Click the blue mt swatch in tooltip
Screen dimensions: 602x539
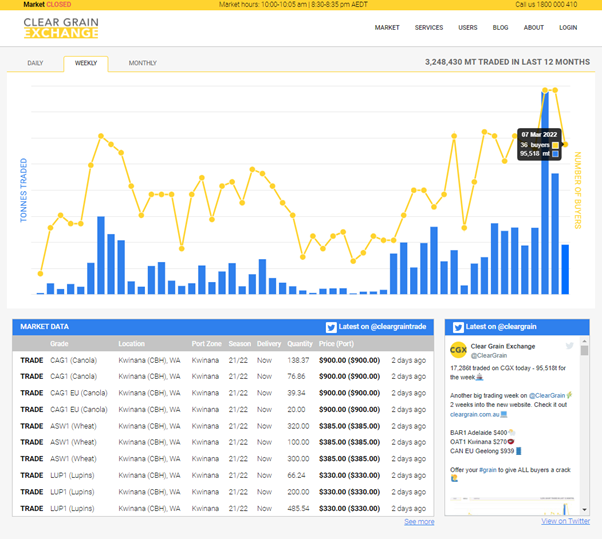tap(555, 154)
